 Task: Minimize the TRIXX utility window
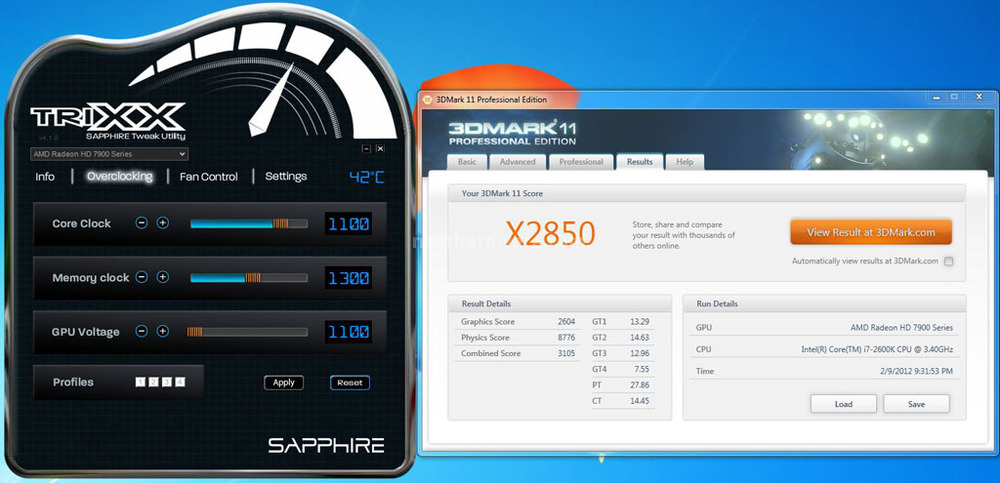click(366, 149)
